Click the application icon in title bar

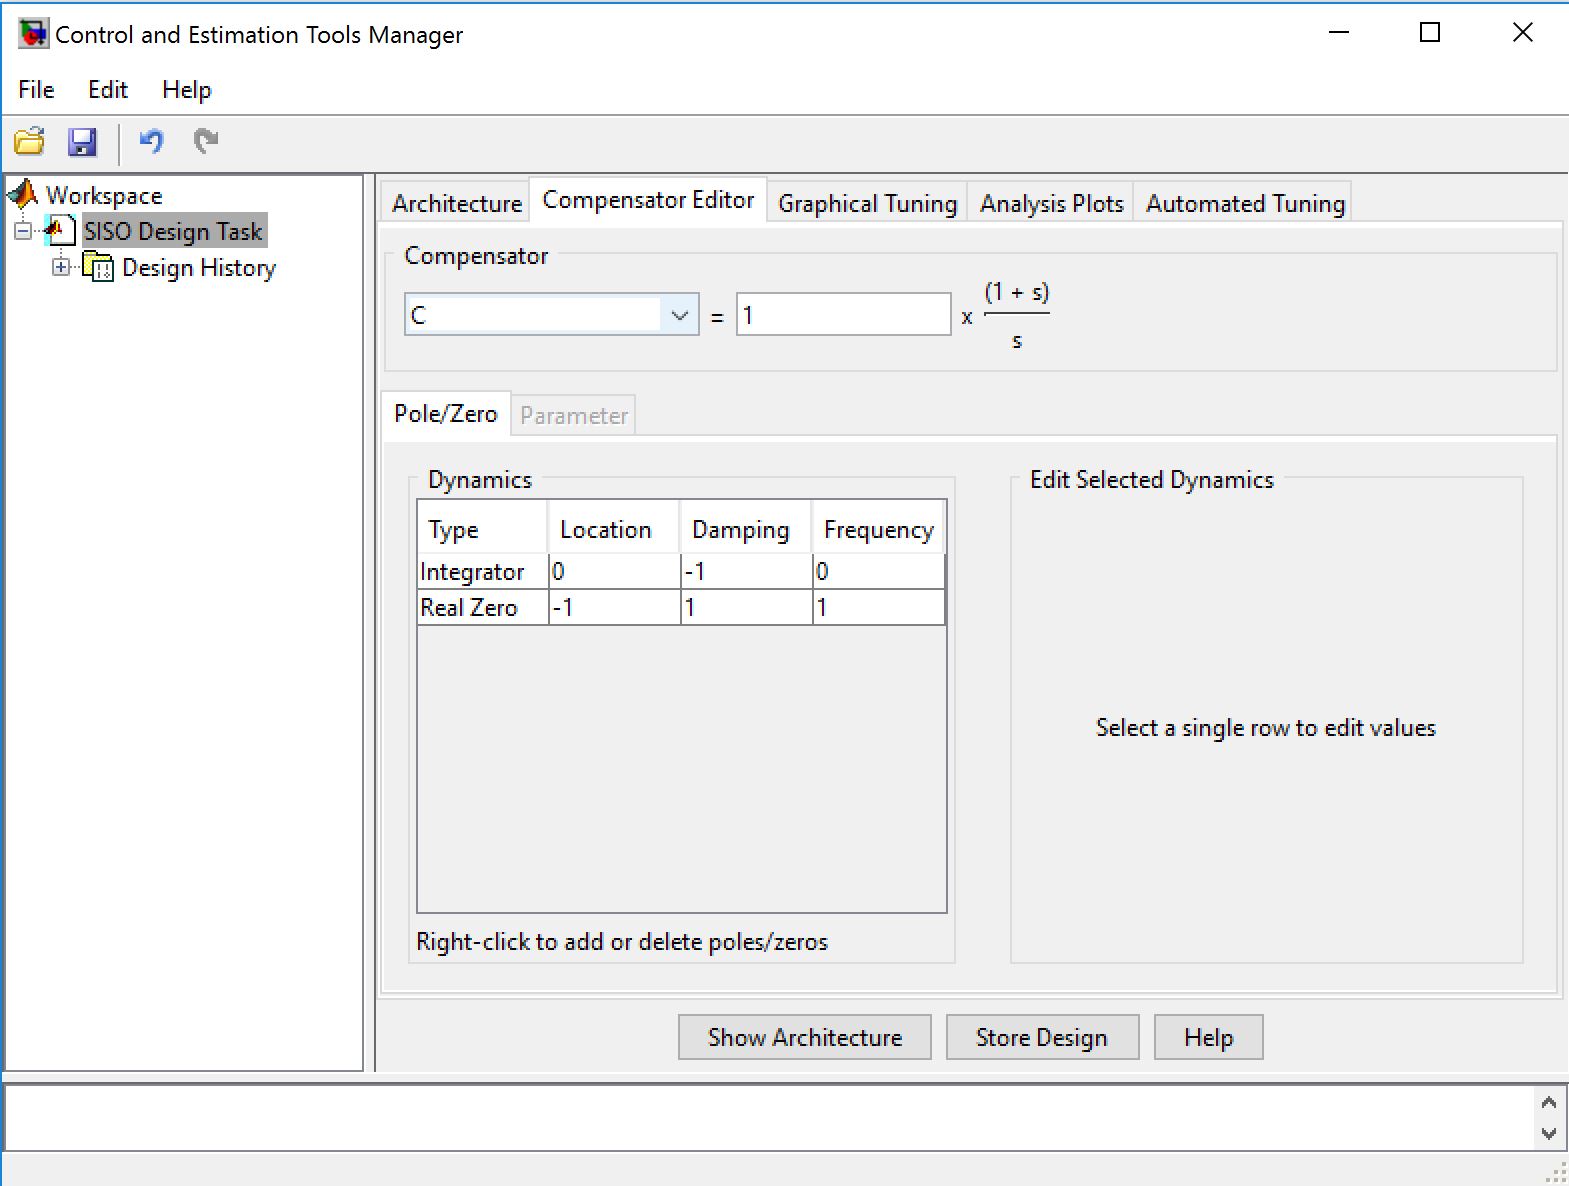tap(33, 34)
